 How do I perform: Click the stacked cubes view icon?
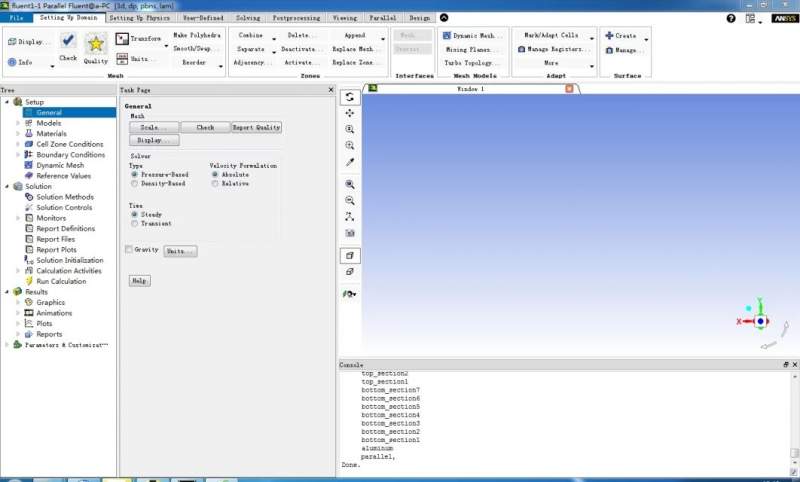point(349,272)
